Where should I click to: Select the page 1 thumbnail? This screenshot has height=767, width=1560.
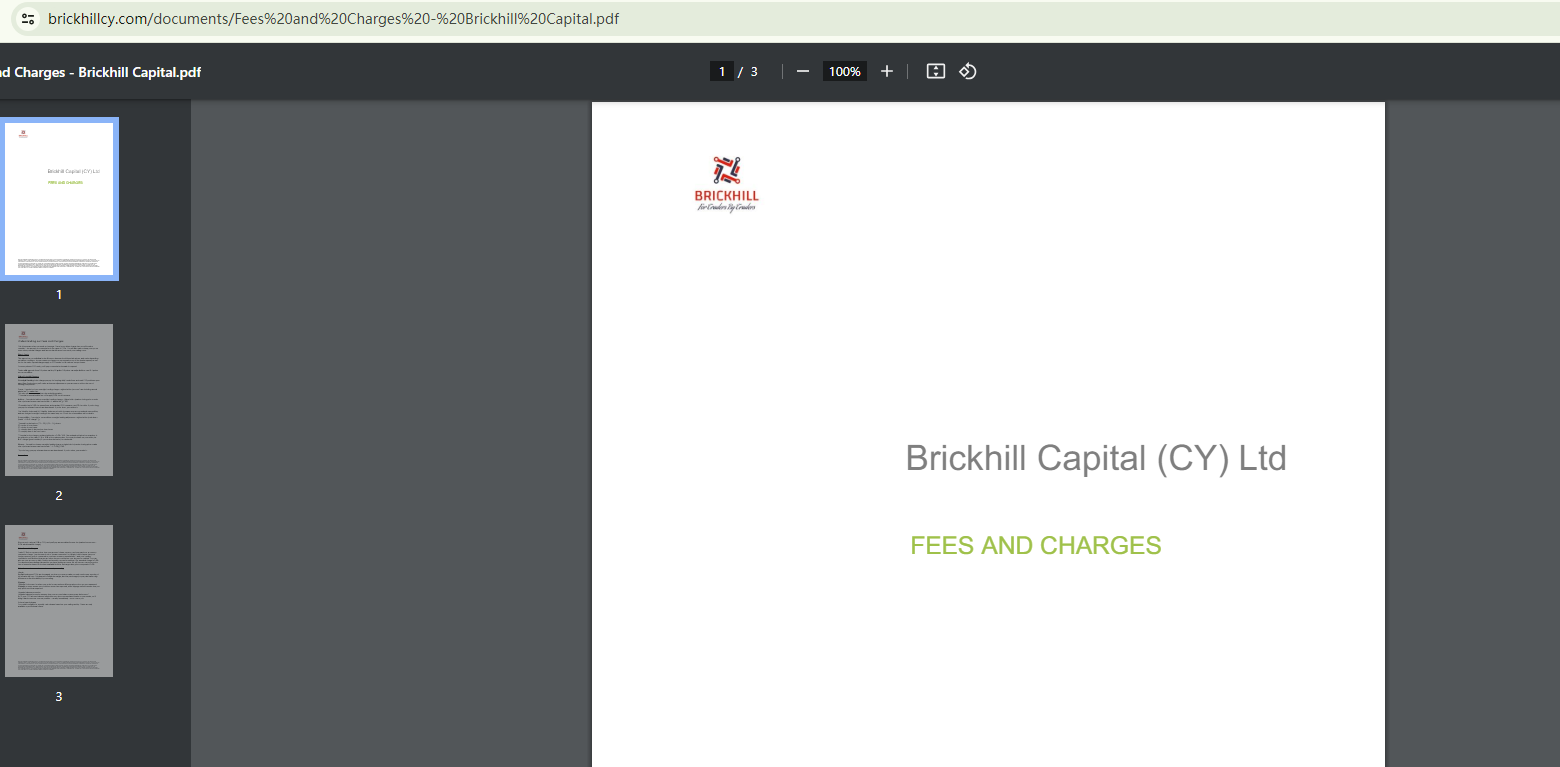[x=58, y=198]
